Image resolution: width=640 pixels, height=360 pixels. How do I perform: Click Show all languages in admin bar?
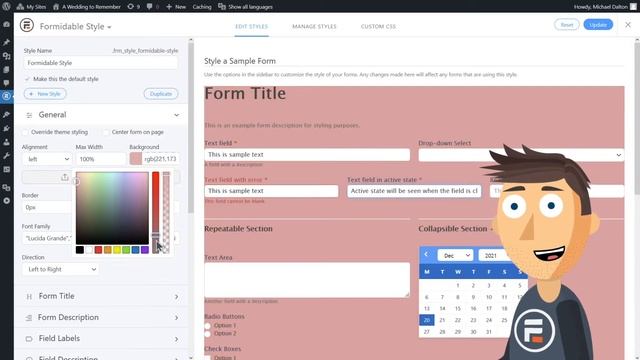(245, 7)
